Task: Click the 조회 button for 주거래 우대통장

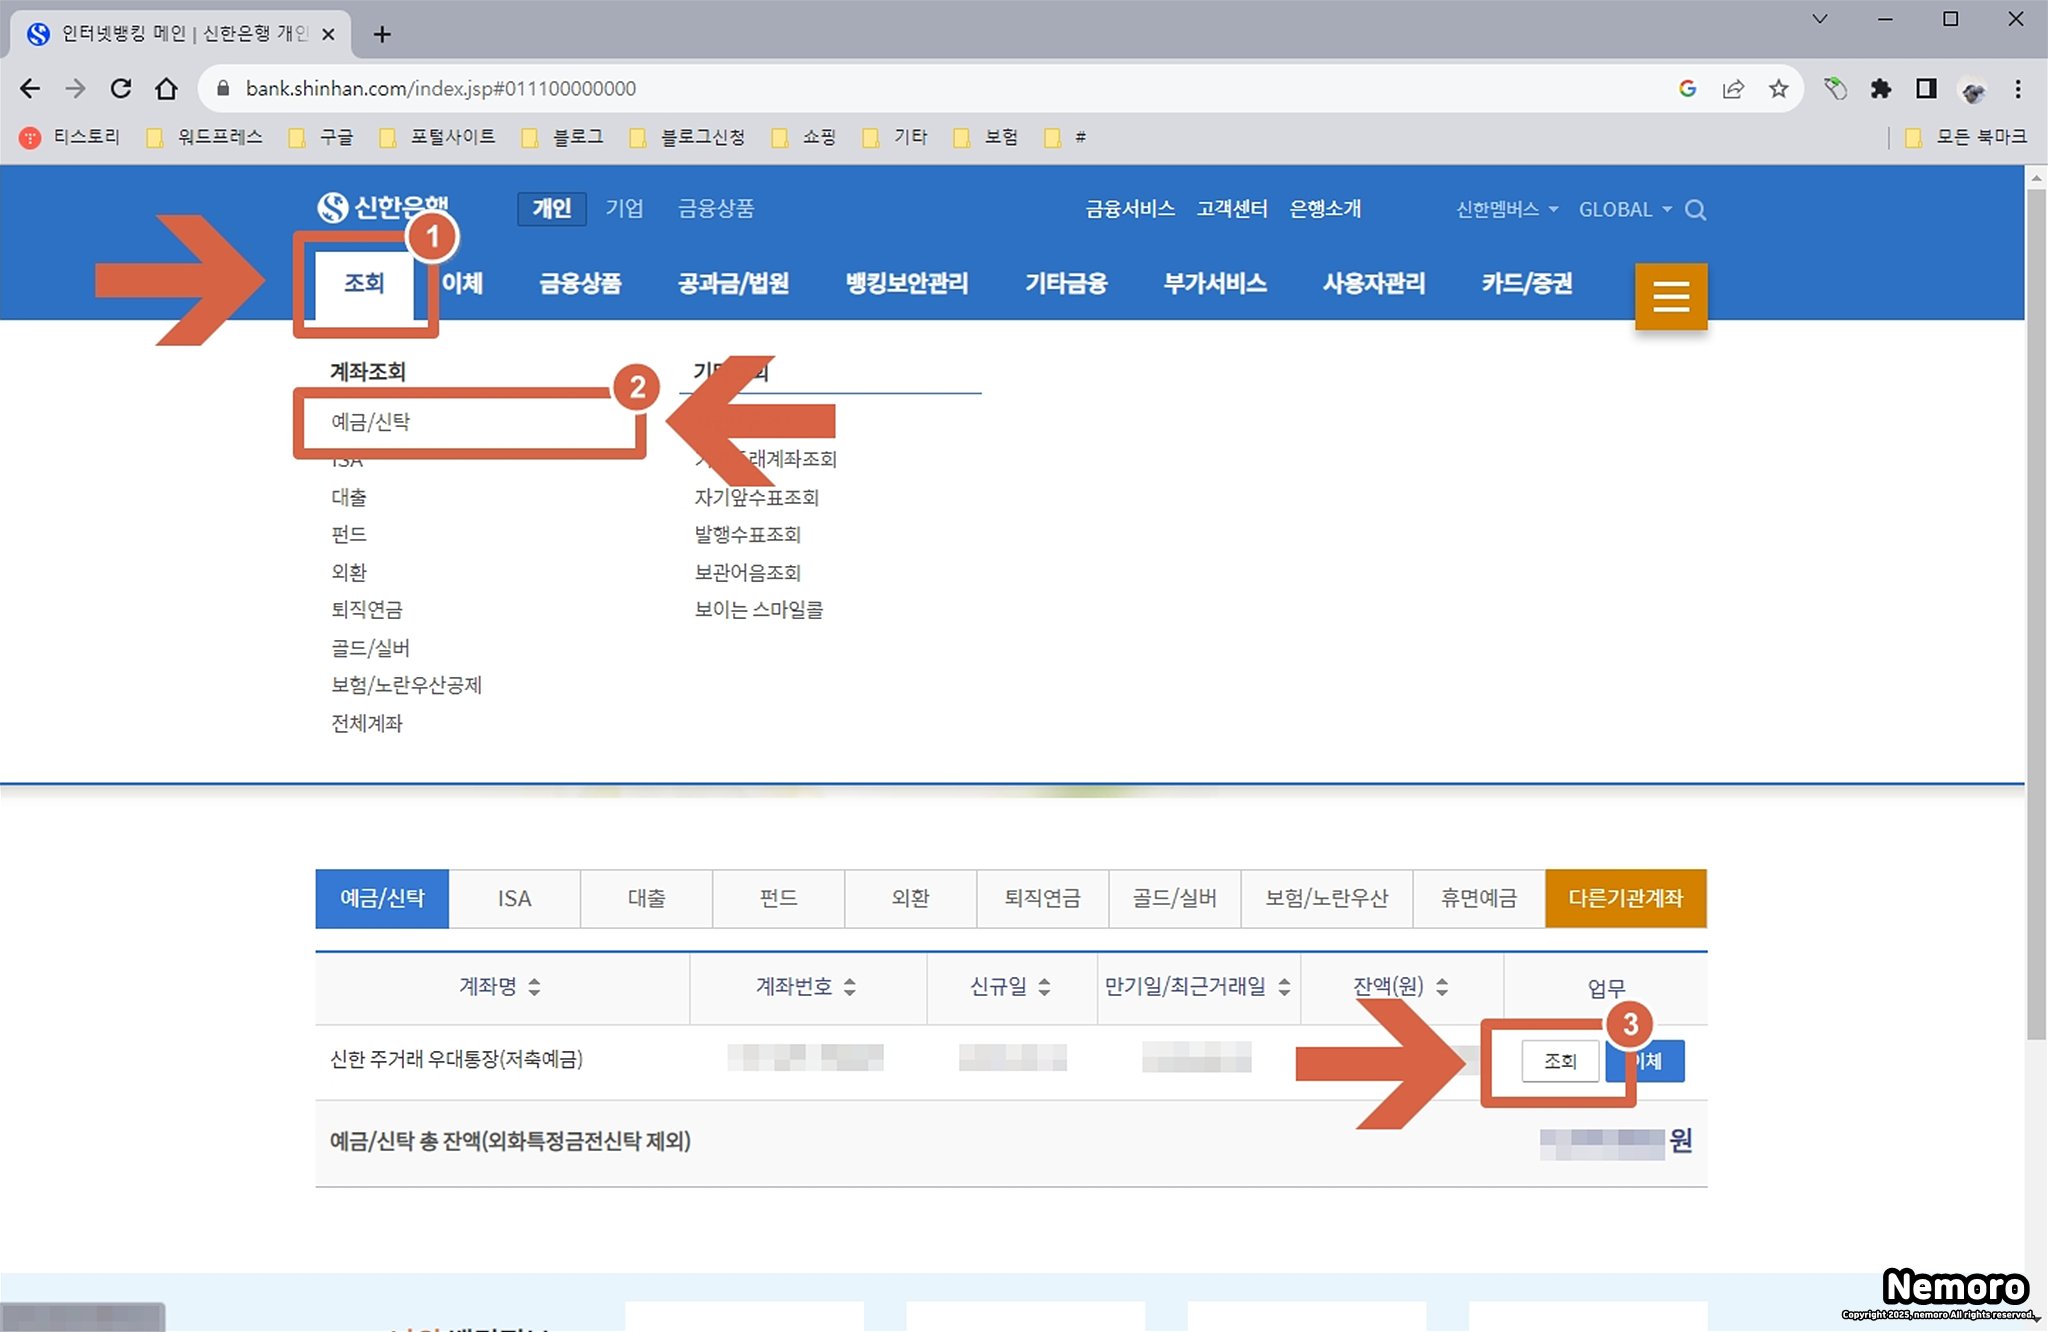Action: coord(1559,1061)
